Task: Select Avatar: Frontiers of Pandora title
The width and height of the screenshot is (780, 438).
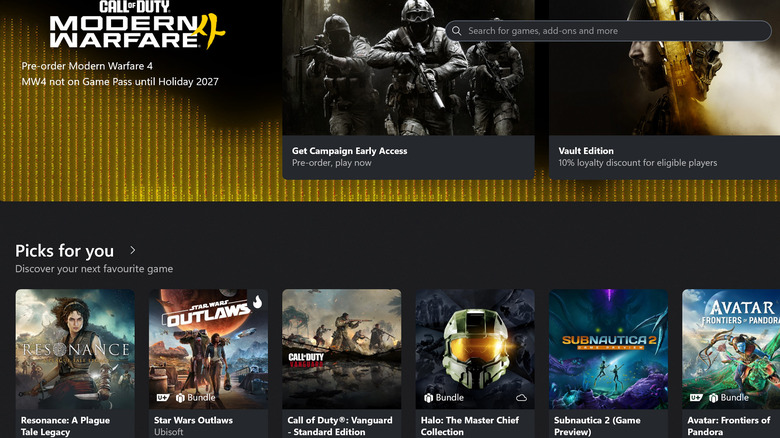Action: [729, 426]
